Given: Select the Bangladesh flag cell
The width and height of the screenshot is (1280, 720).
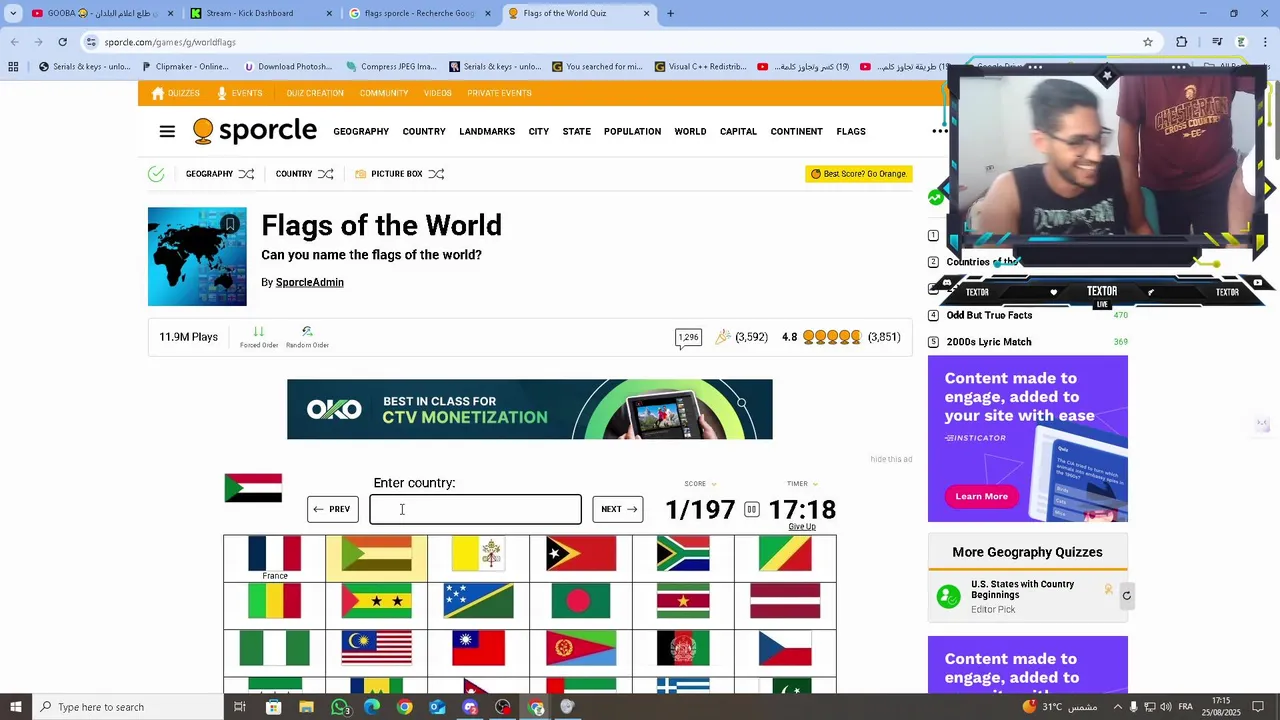Looking at the screenshot, I should (581, 602).
